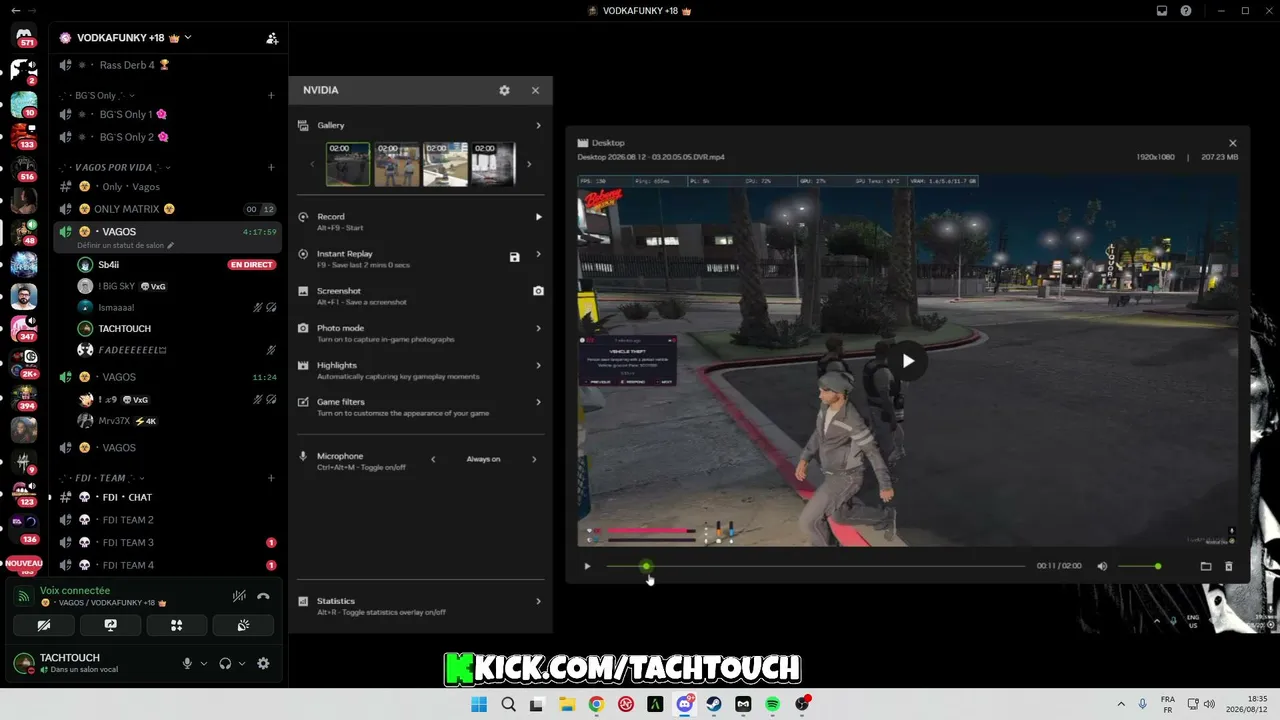Viewport: 1280px width, 720px height.
Task: Open microphone input options dropdown
Action: tap(204, 663)
